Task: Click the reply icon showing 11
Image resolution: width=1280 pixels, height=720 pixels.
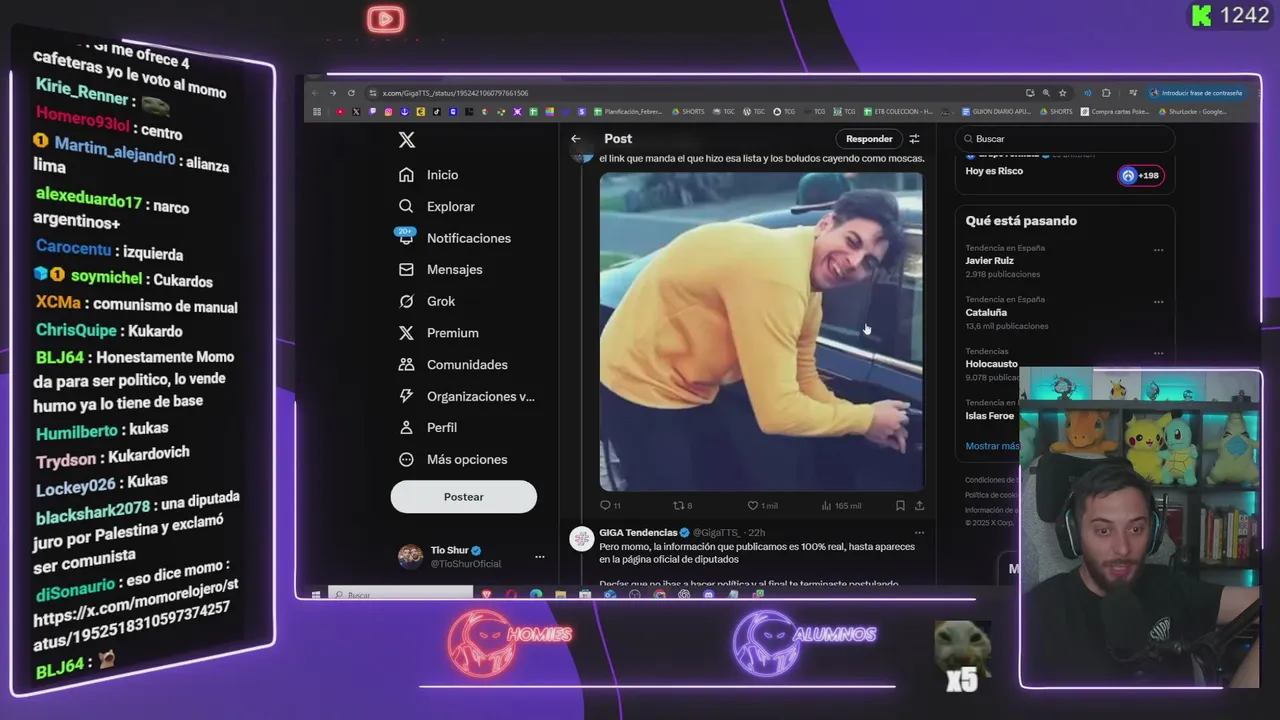Action: [x=610, y=505]
